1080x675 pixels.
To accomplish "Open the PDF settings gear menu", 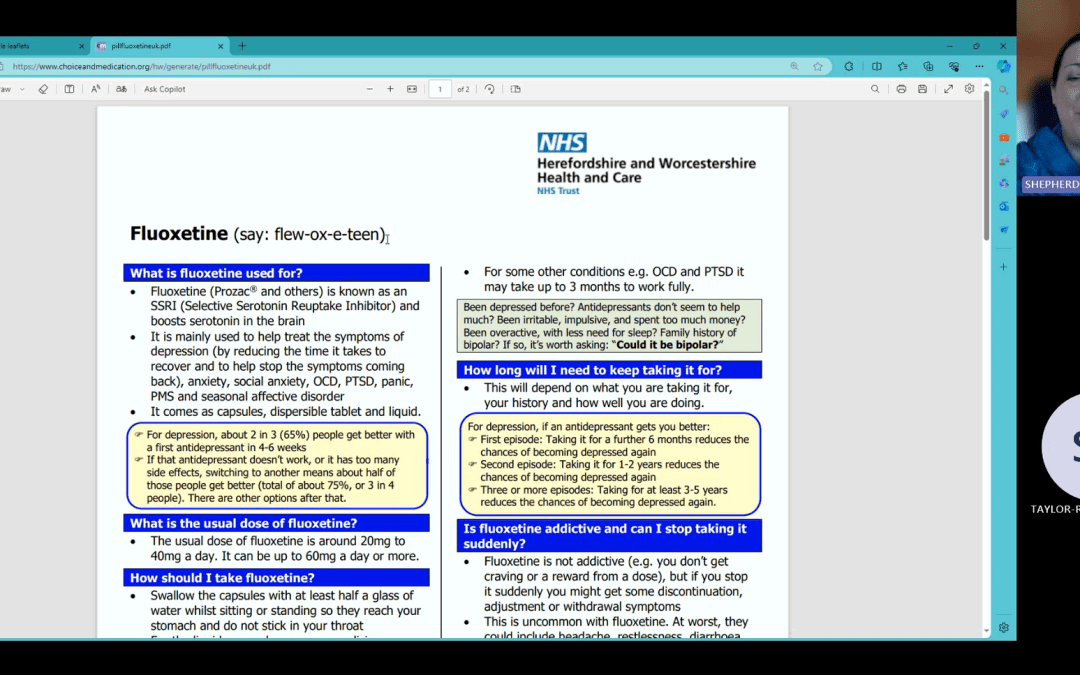I will click(968, 88).
